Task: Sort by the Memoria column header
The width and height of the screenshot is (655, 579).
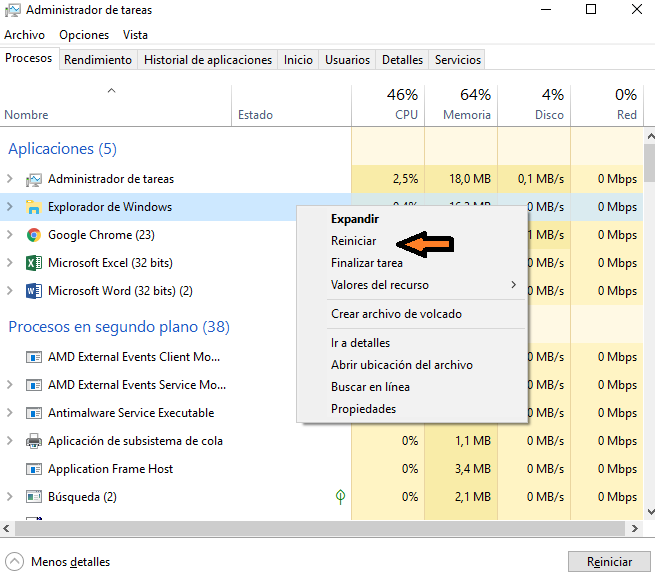Action: pyautogui.click(x=461, y=106)
